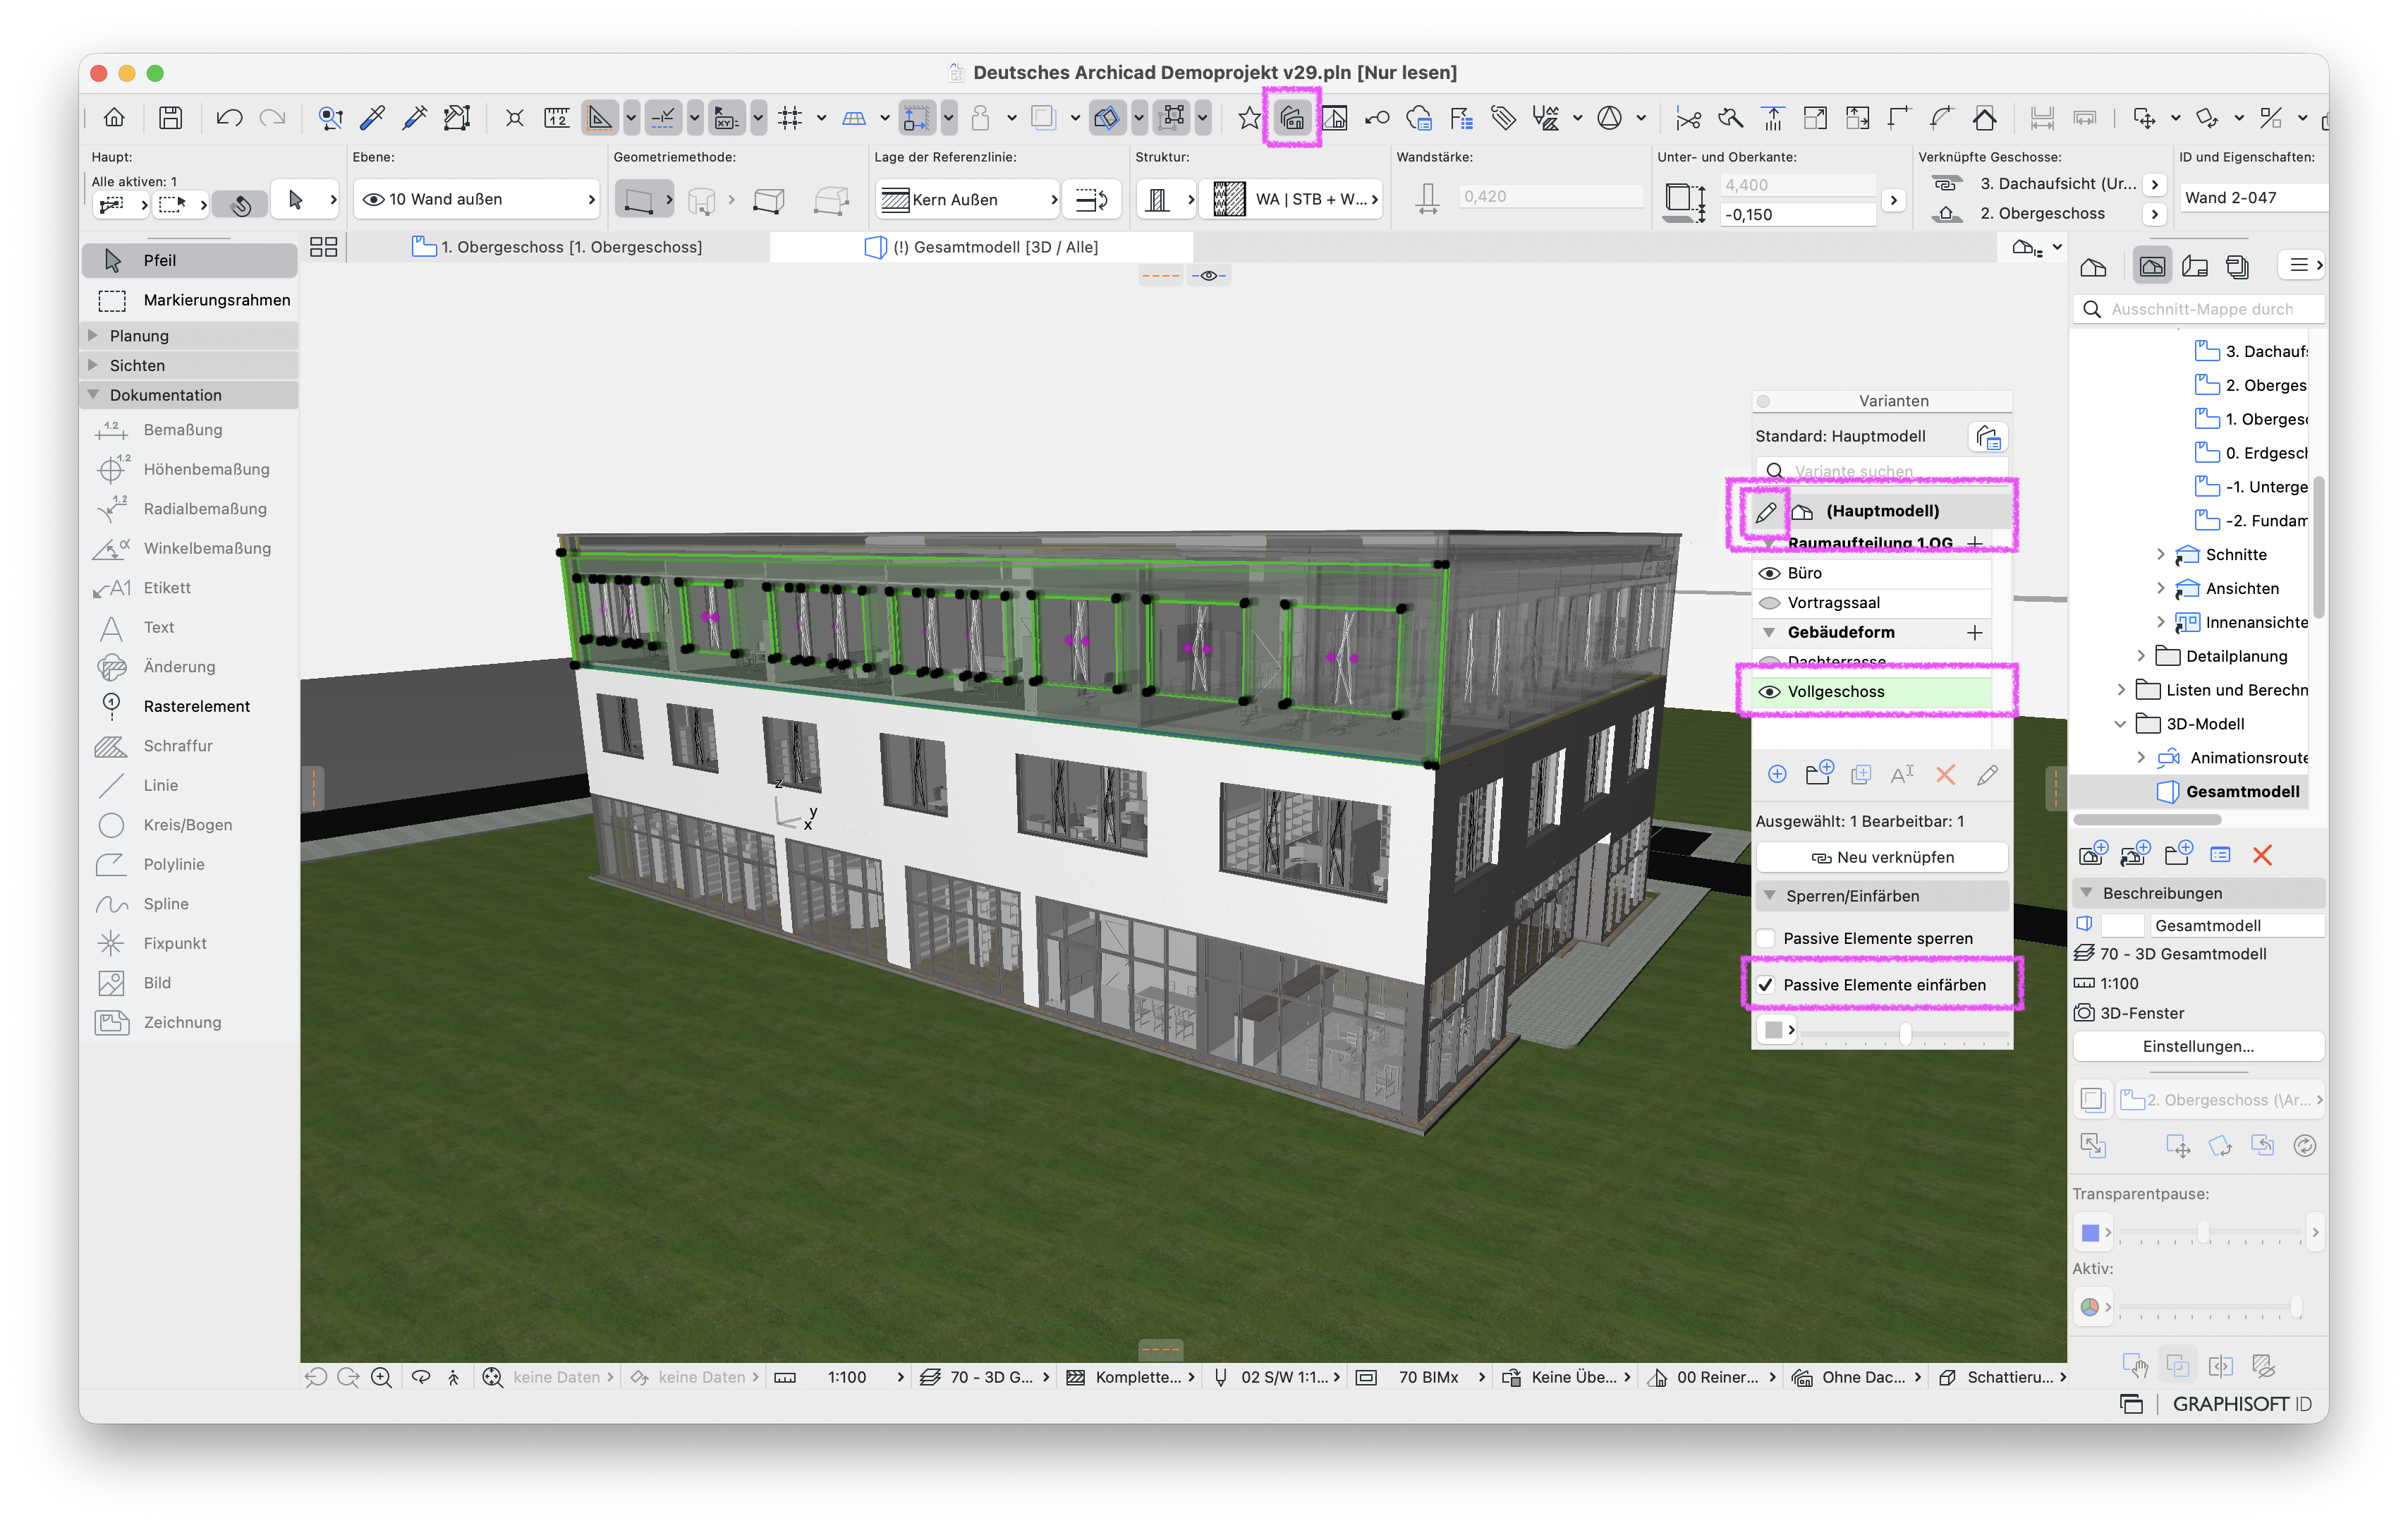Collapse the Gebäudeform variant set
This screenshot has width=2408, height=1528.
coord(1769,632)
